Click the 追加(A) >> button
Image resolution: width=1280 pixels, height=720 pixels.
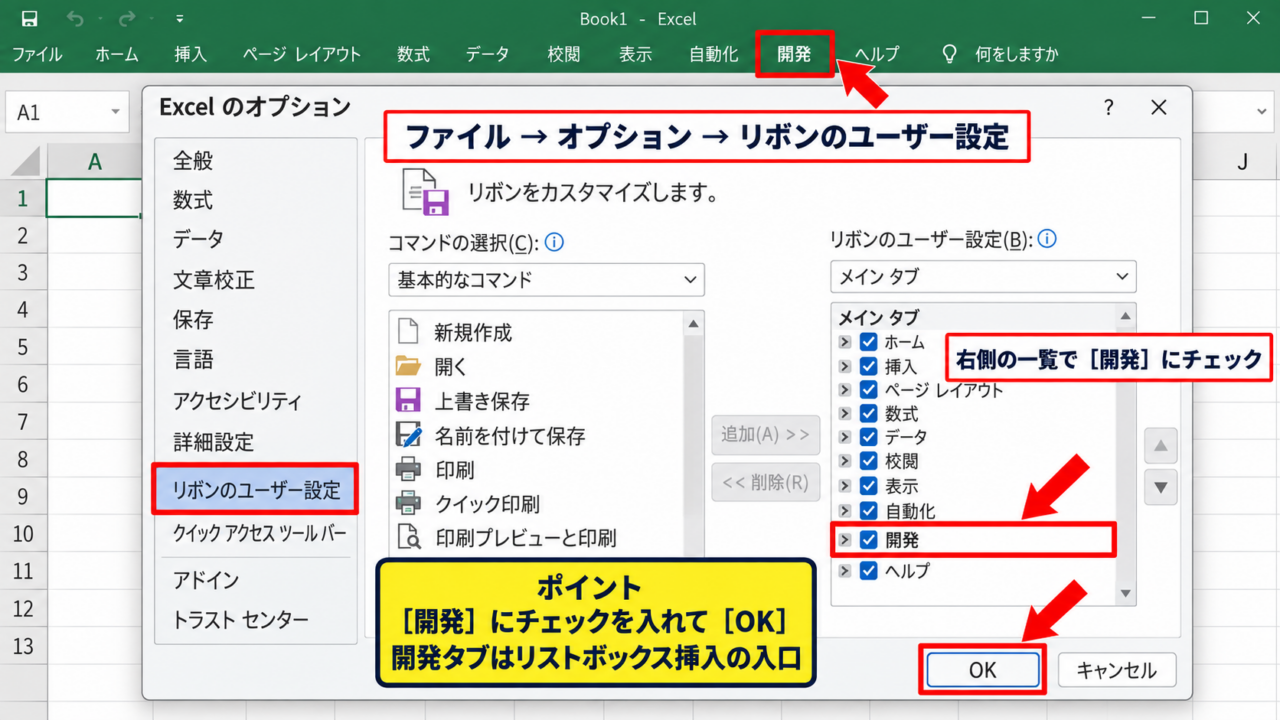[765, 434]
